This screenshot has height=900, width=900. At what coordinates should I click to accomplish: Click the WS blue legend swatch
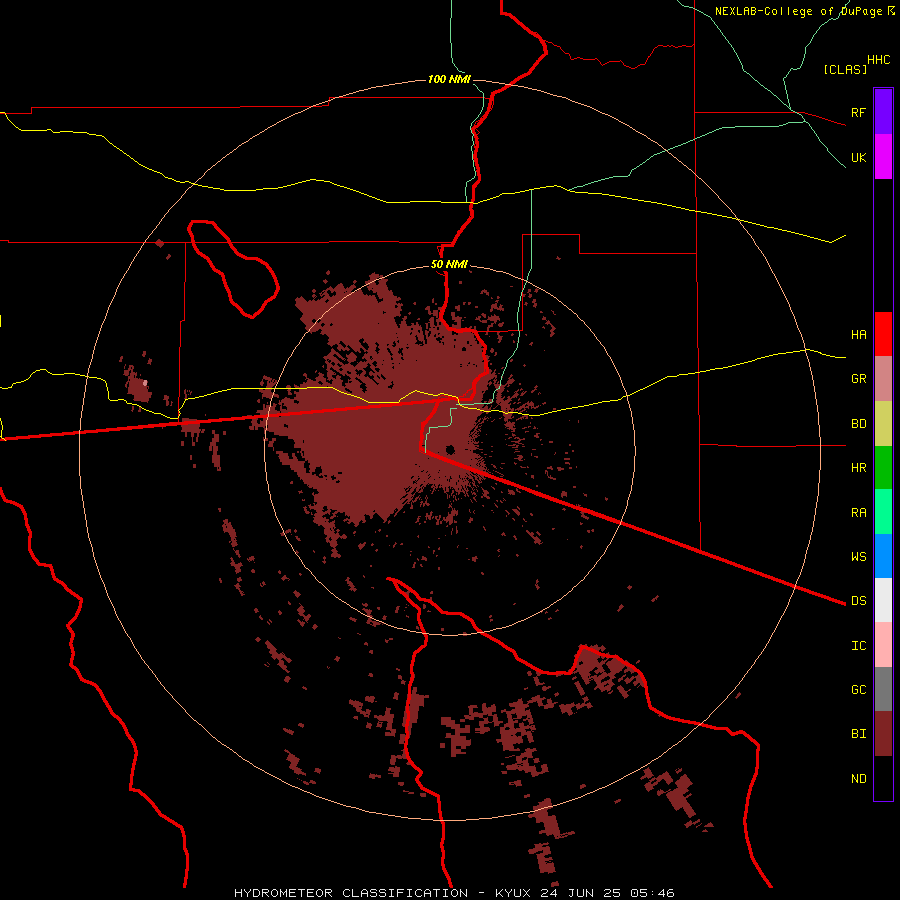coord(883,556)
